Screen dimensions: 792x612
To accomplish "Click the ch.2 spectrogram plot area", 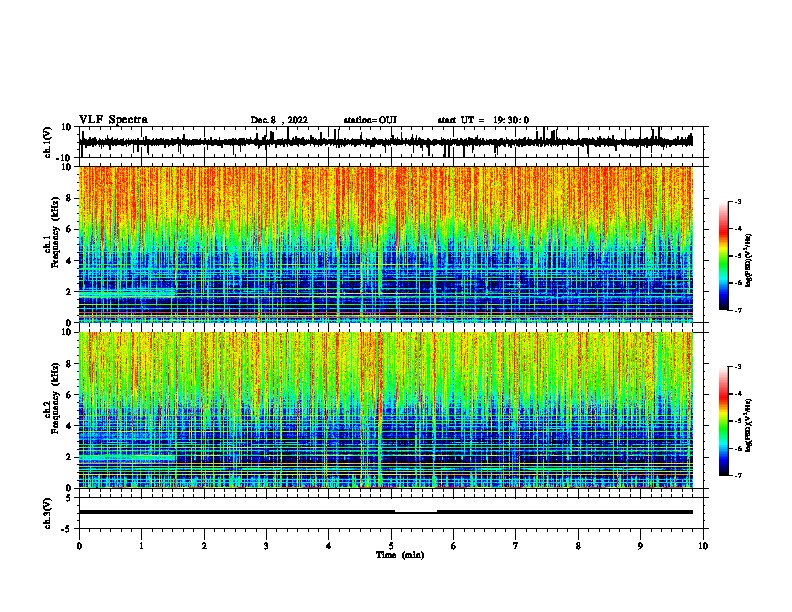I will coord(386,410).
